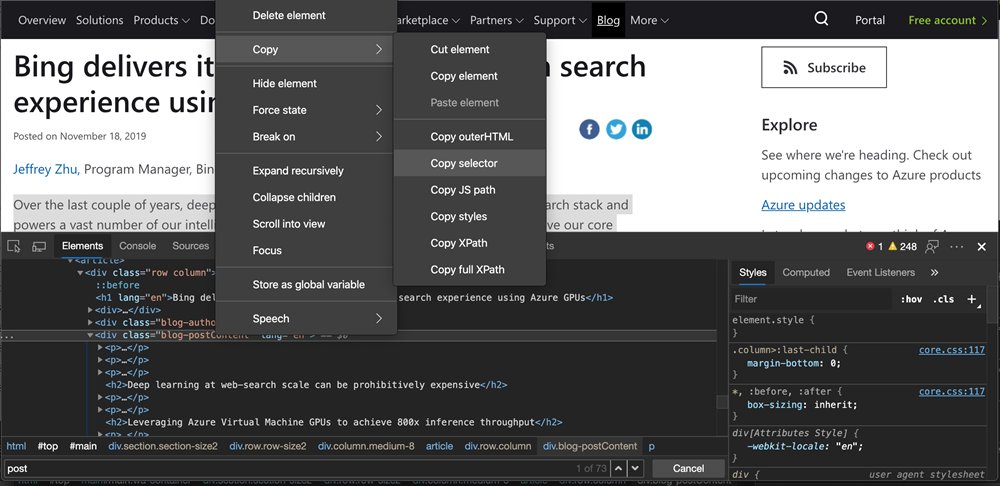Screen dimensions: 1000x486
Task: Share the post on Twitter
Action: pyautogui.click(x=616, y=129)
